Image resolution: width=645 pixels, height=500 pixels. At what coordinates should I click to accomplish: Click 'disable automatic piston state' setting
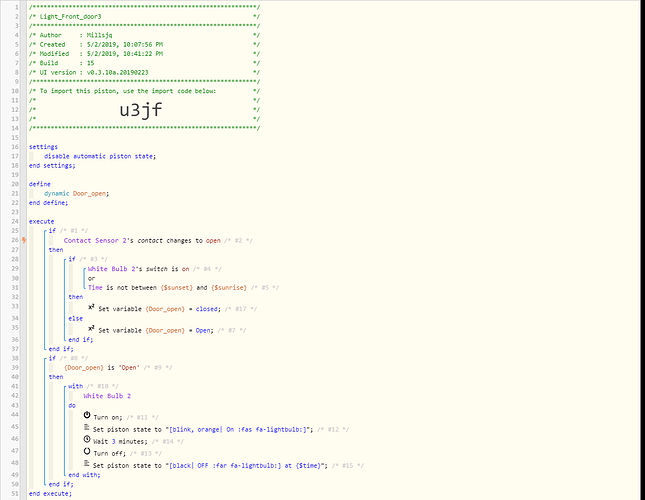[100, 156]
